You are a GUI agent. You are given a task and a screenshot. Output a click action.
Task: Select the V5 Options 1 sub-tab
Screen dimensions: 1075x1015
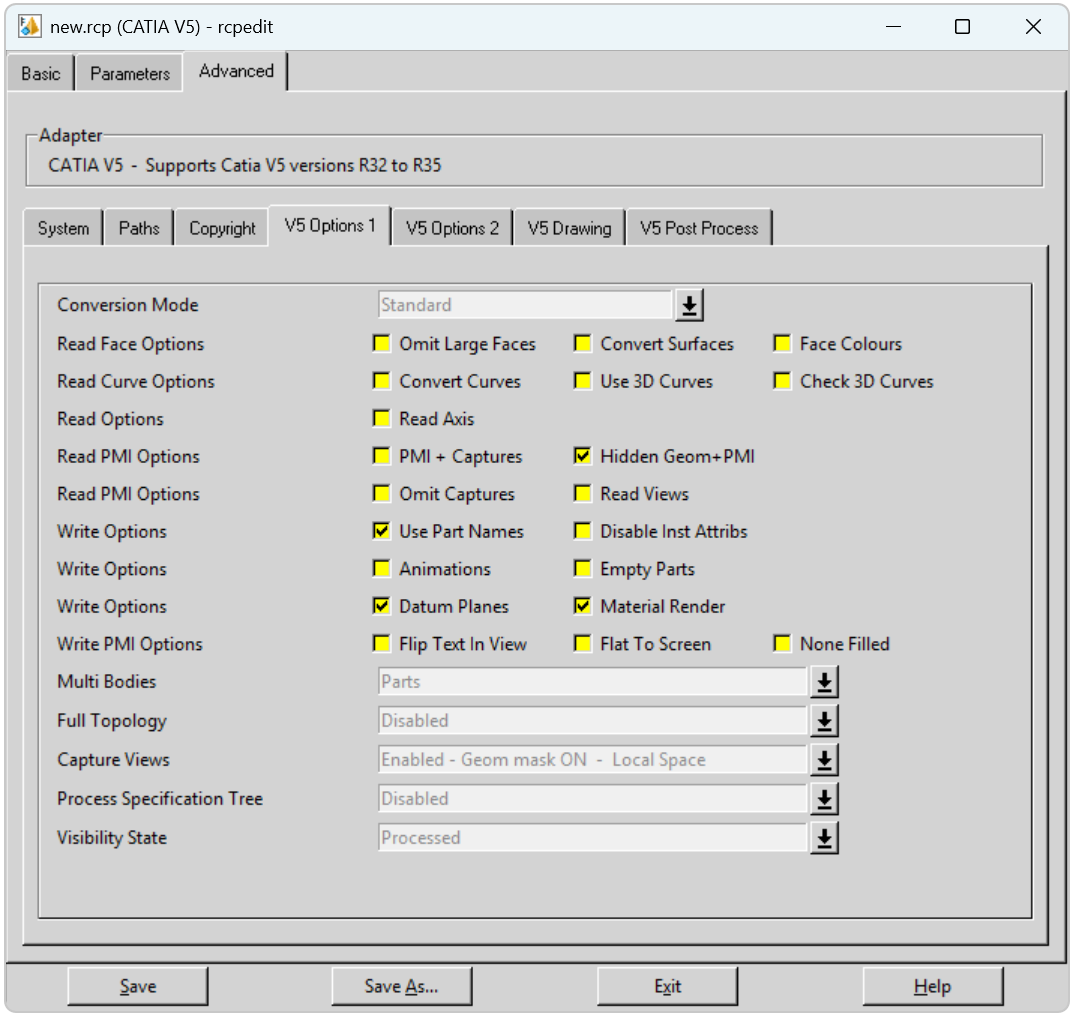coord(330,226)
